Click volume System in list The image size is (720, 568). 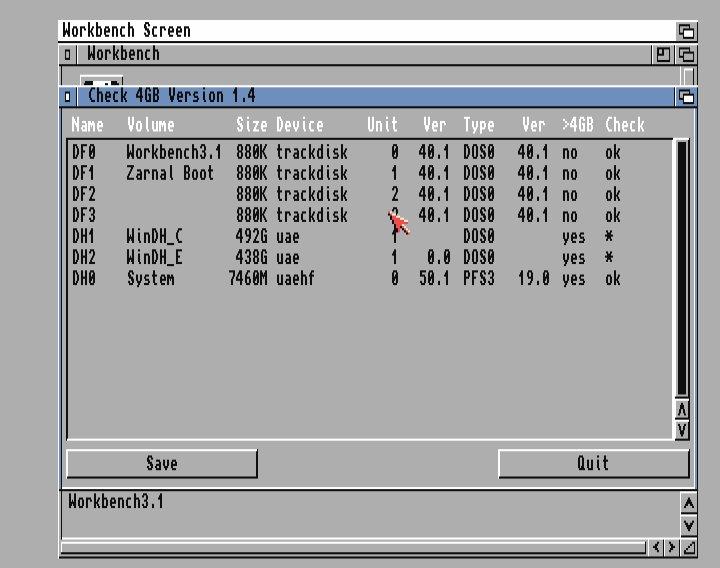tap(151, 279)
